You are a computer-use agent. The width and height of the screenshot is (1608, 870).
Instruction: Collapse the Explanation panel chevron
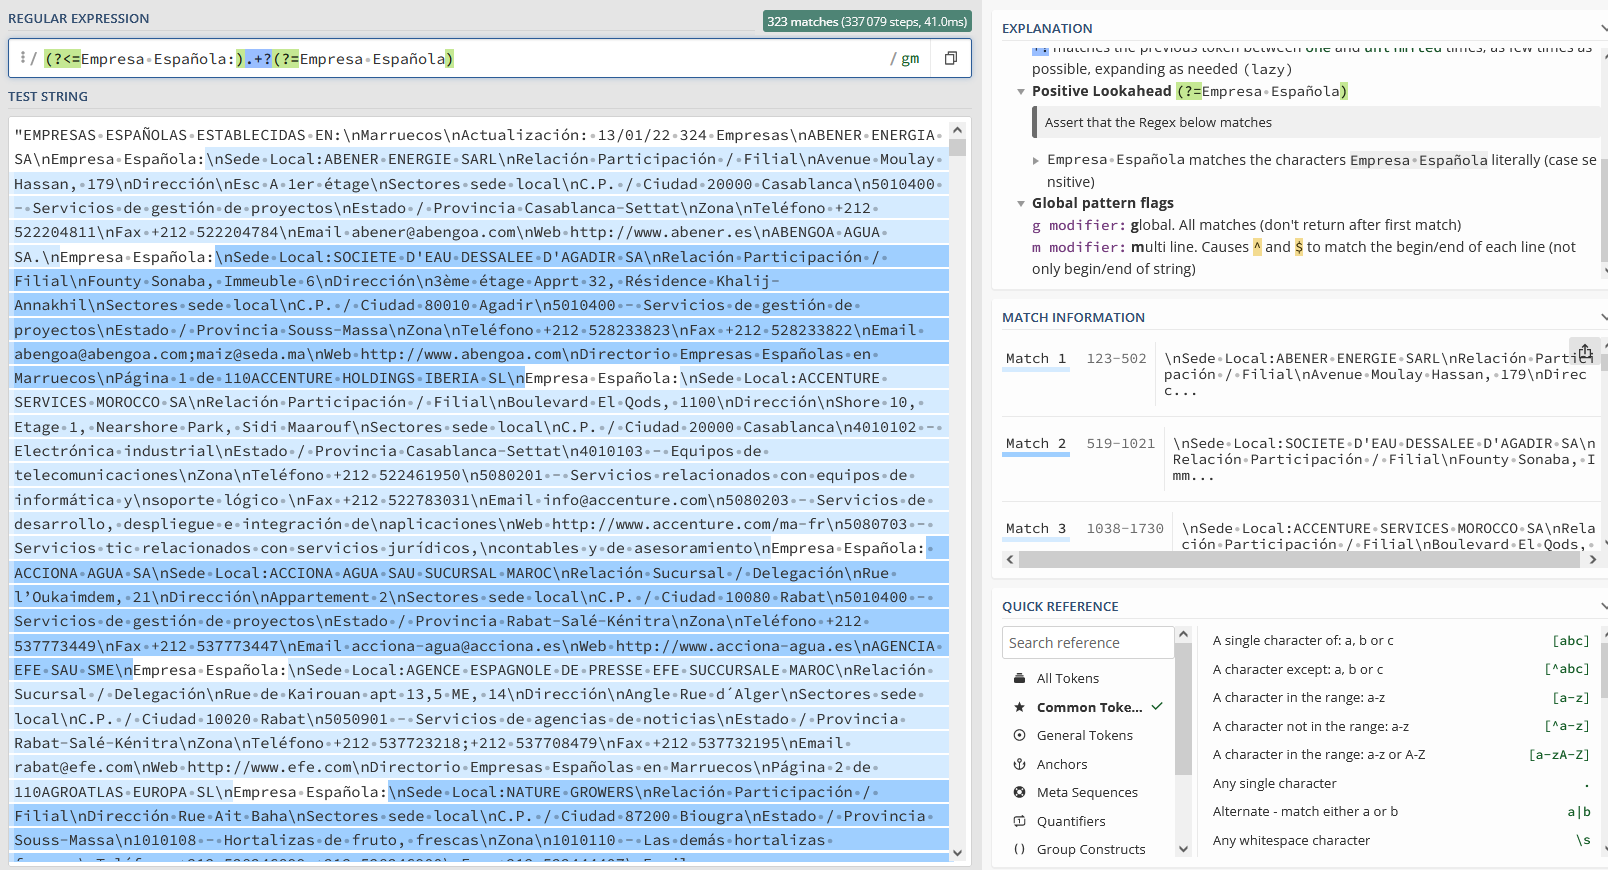(1603, 28)
